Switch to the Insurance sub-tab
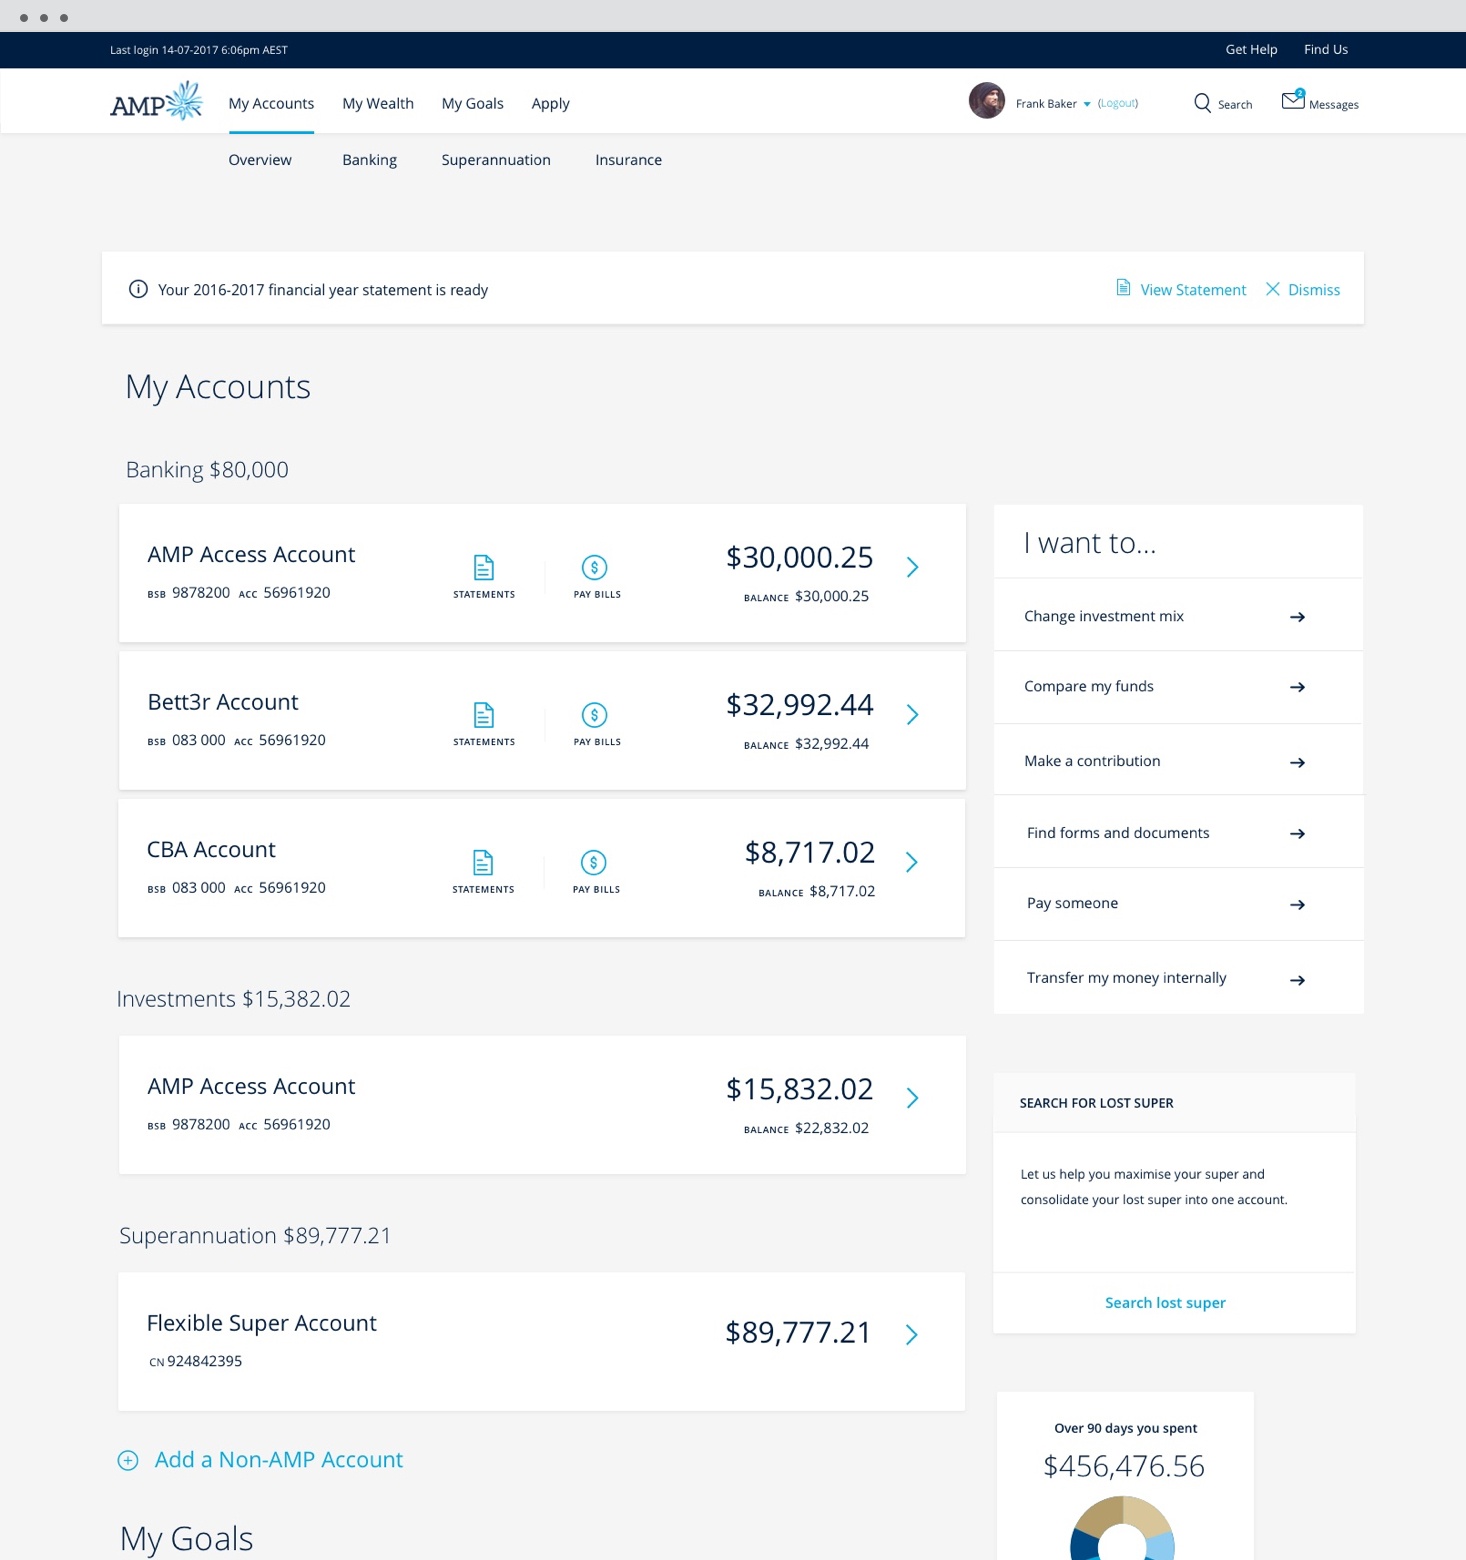 (628, 159)
